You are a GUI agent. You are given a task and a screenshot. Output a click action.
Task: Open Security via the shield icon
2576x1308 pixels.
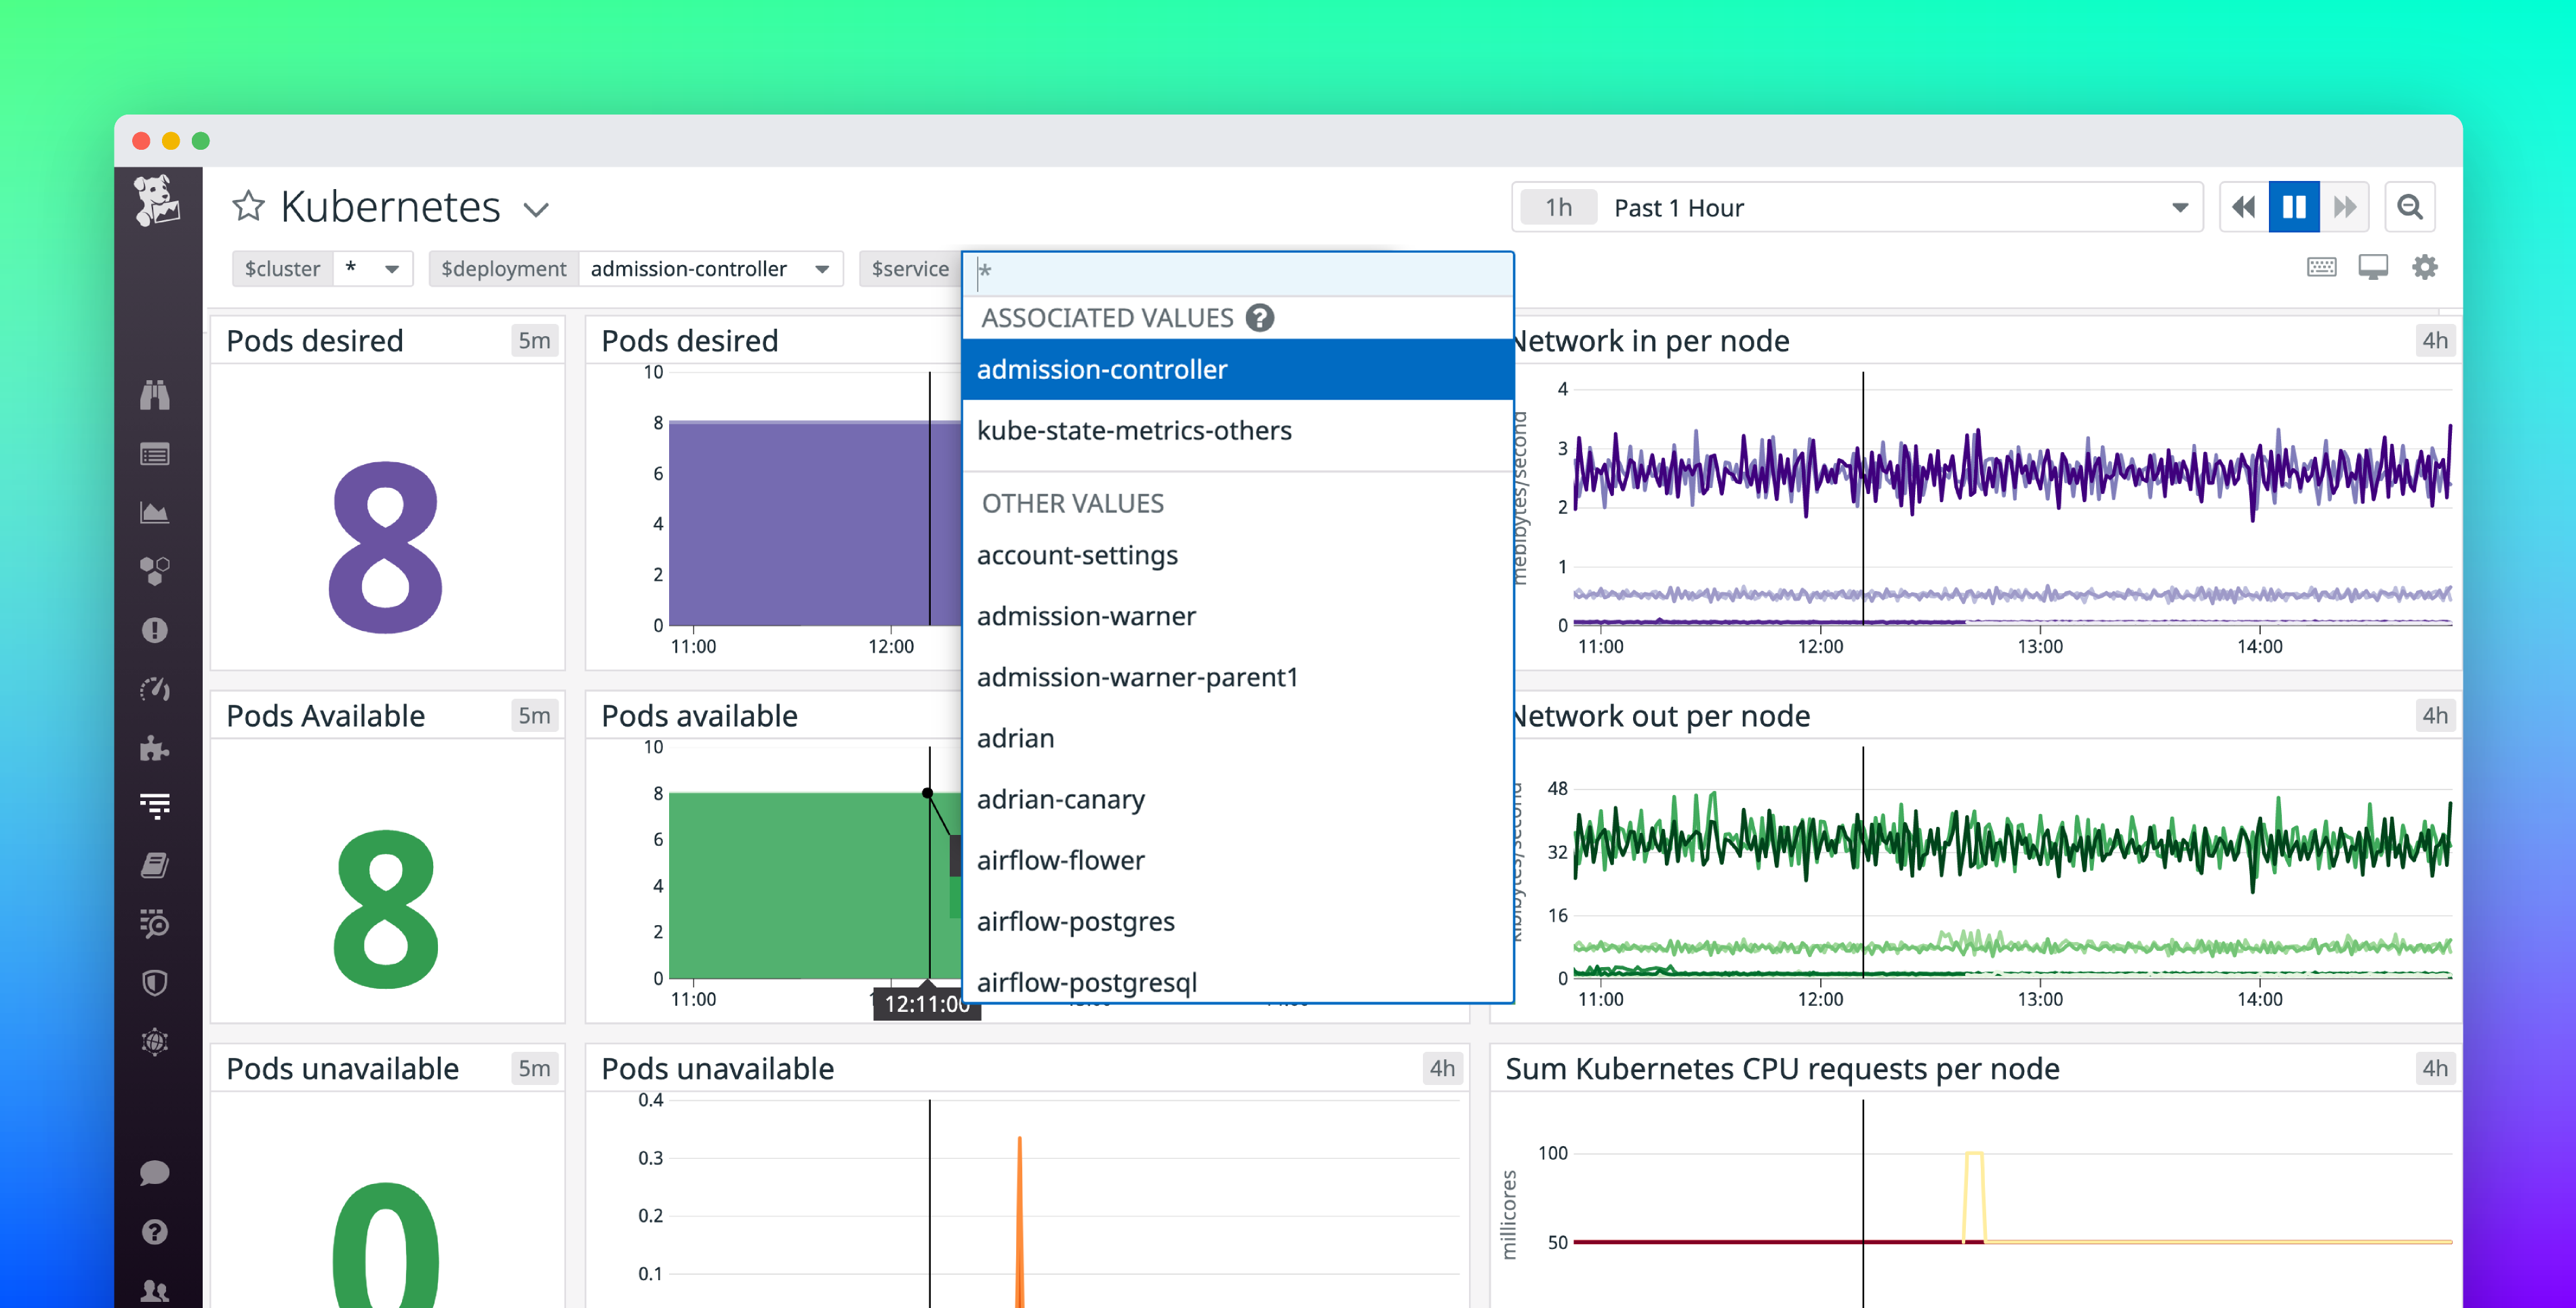(156, 983)
